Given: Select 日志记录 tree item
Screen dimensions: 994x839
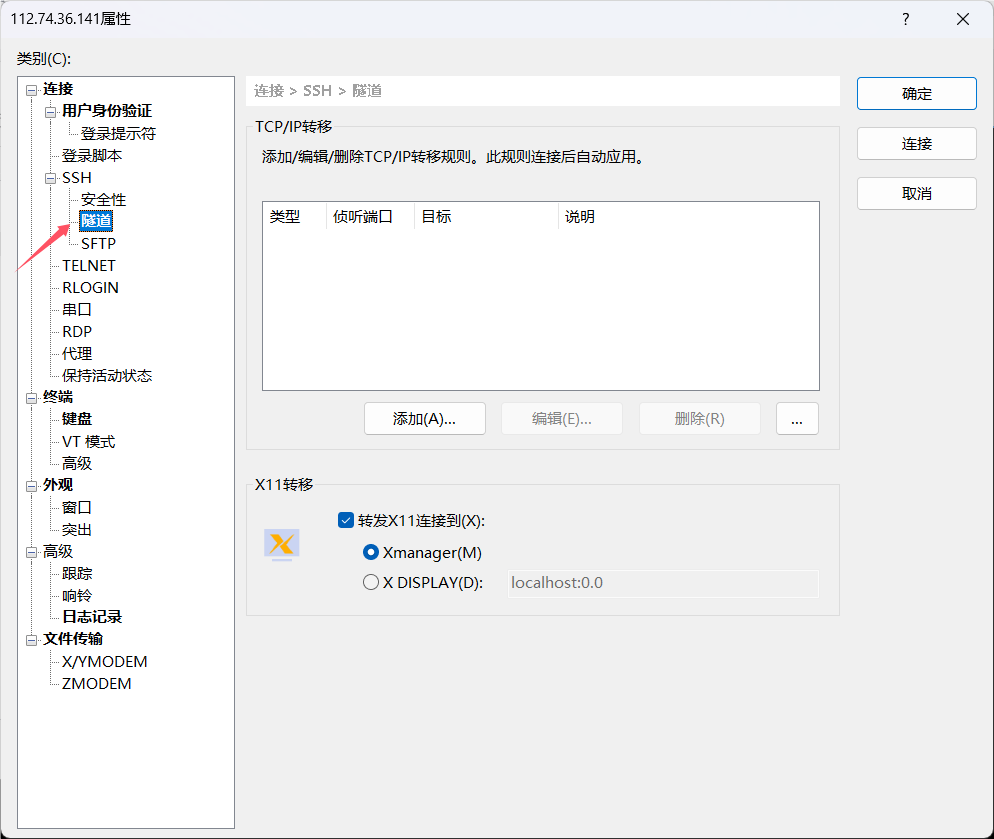Looking at the screenshot, I should (92, 617).
